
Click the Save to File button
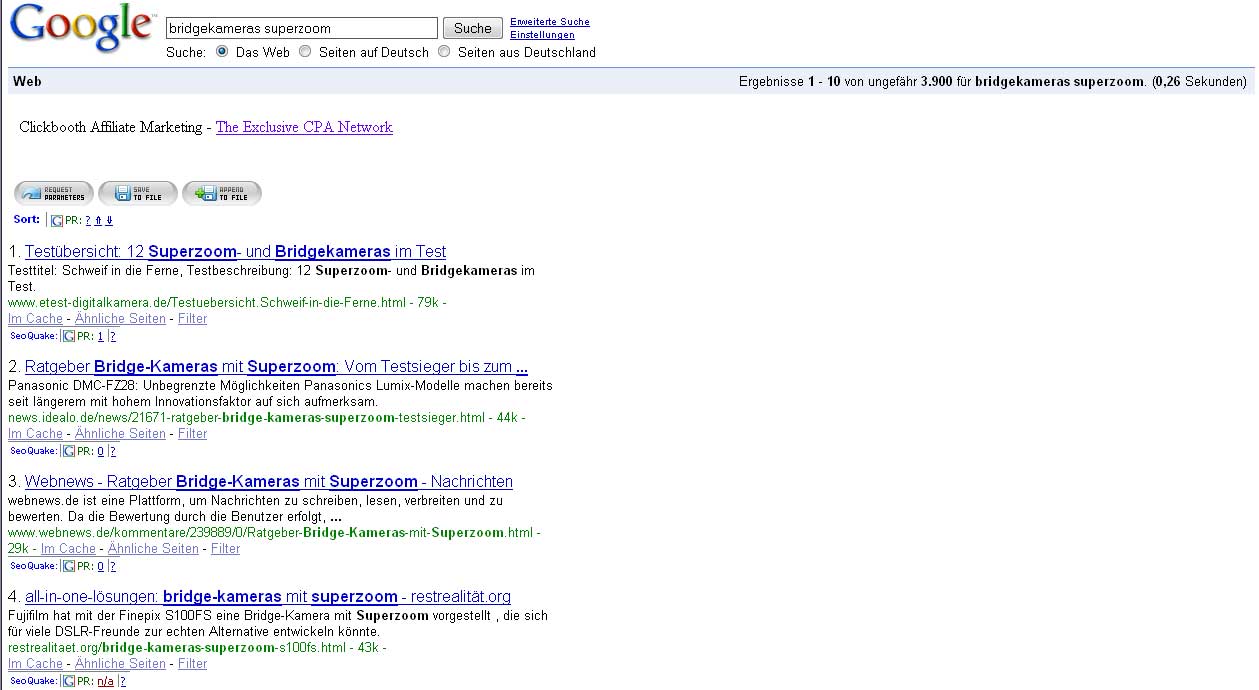tap(138, 193)
